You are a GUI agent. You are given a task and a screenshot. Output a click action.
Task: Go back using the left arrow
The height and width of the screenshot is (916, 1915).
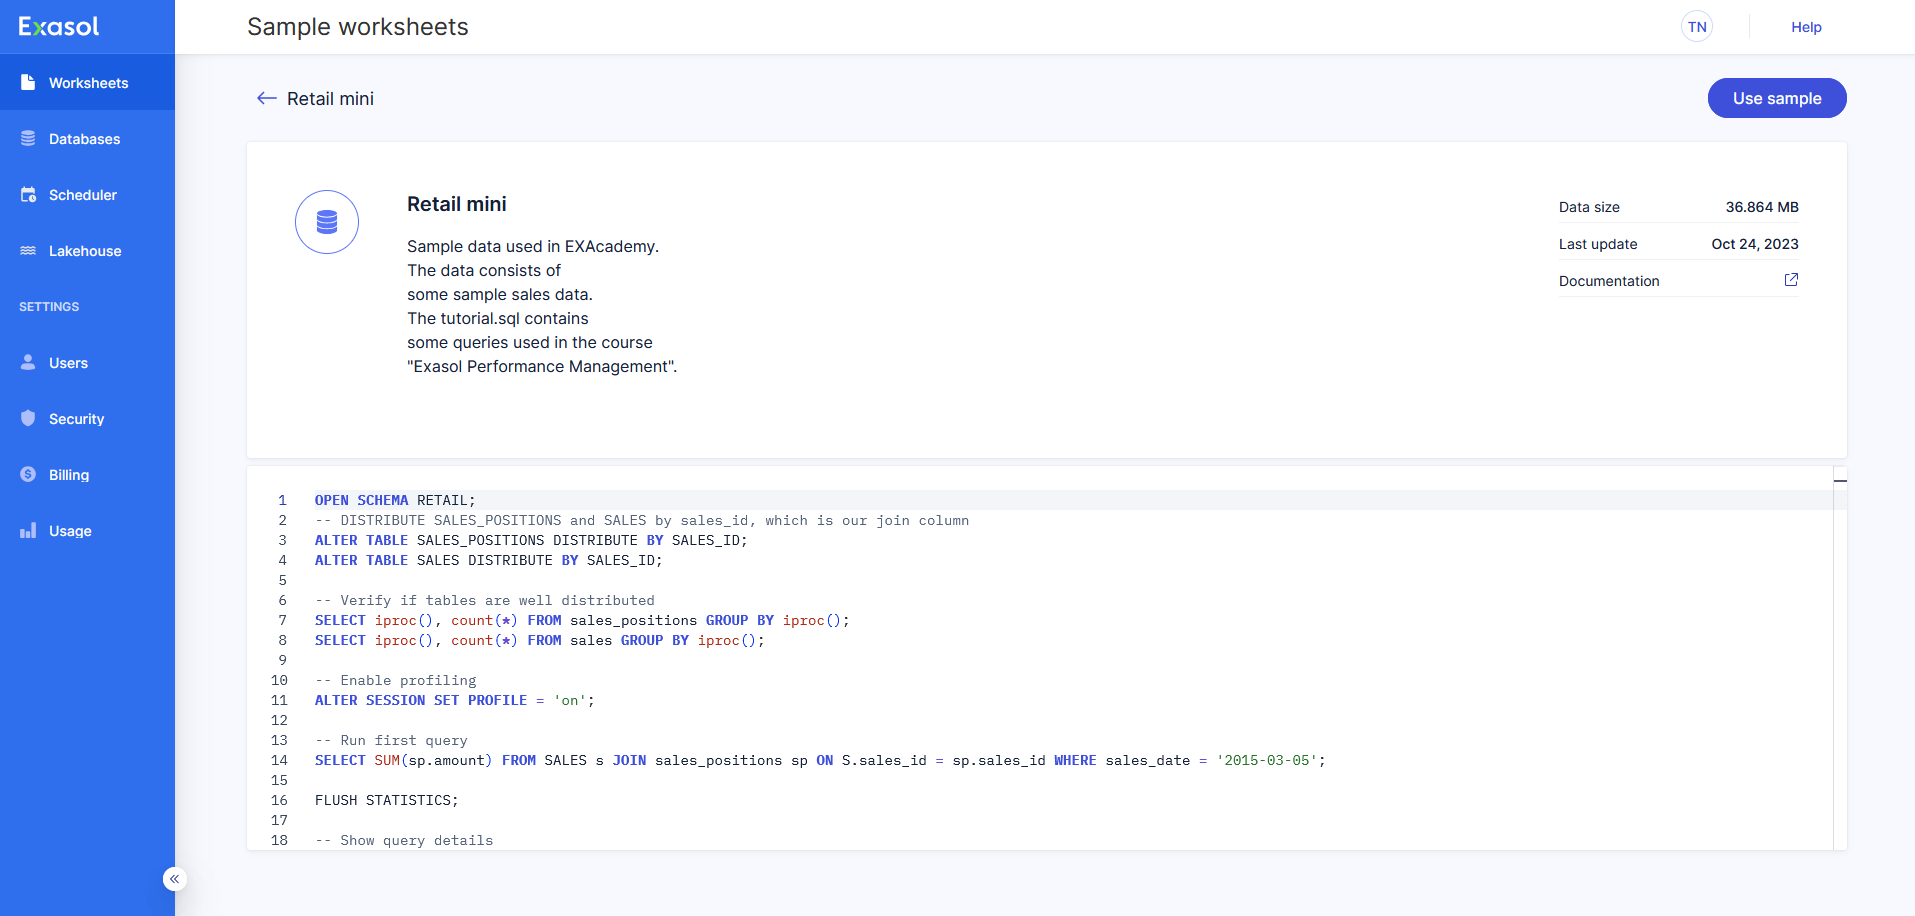(x=266, y=98)
